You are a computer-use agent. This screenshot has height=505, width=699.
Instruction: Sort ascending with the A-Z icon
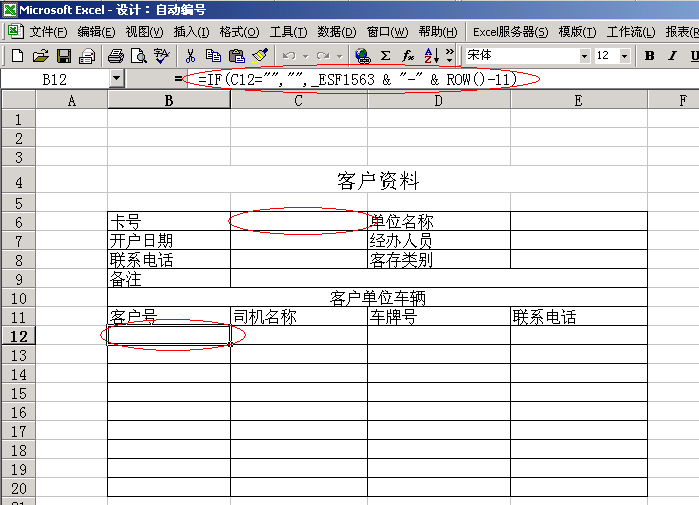click(x=431, y=56)
